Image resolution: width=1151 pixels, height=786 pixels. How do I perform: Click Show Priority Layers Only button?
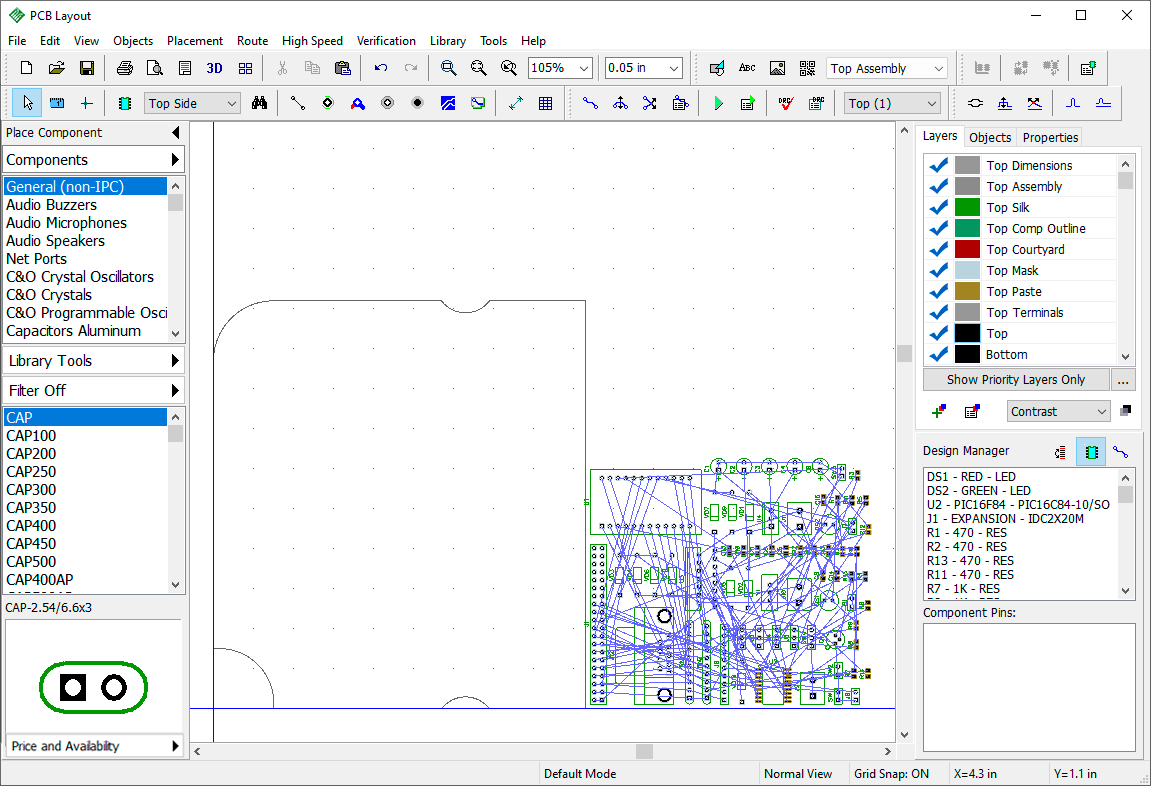(1015, 379)
